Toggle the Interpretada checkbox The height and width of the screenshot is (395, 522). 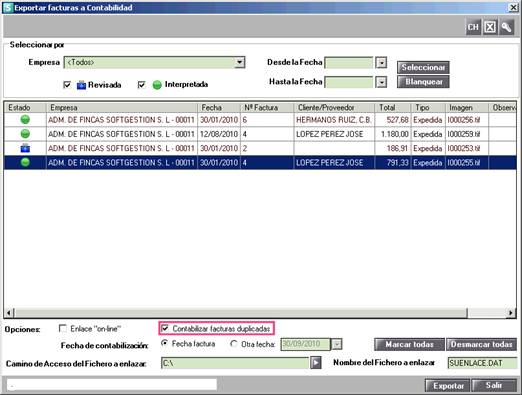coord(141,85)
